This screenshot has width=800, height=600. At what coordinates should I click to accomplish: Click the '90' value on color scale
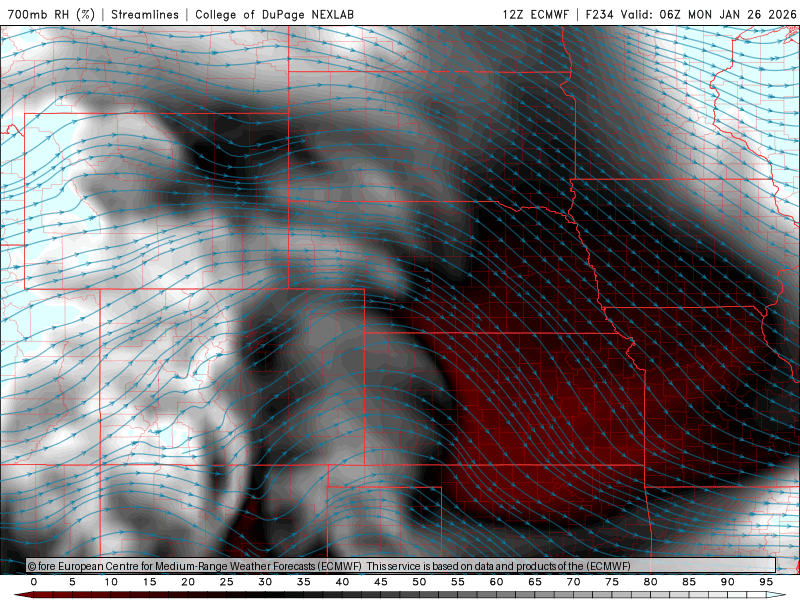pos(728,582)
